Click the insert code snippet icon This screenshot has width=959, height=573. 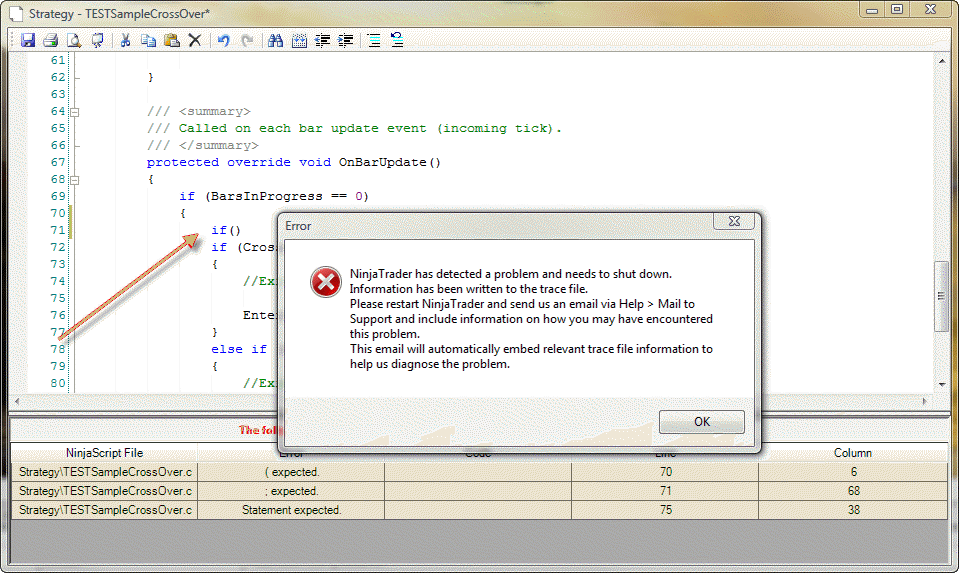point(299,40)
